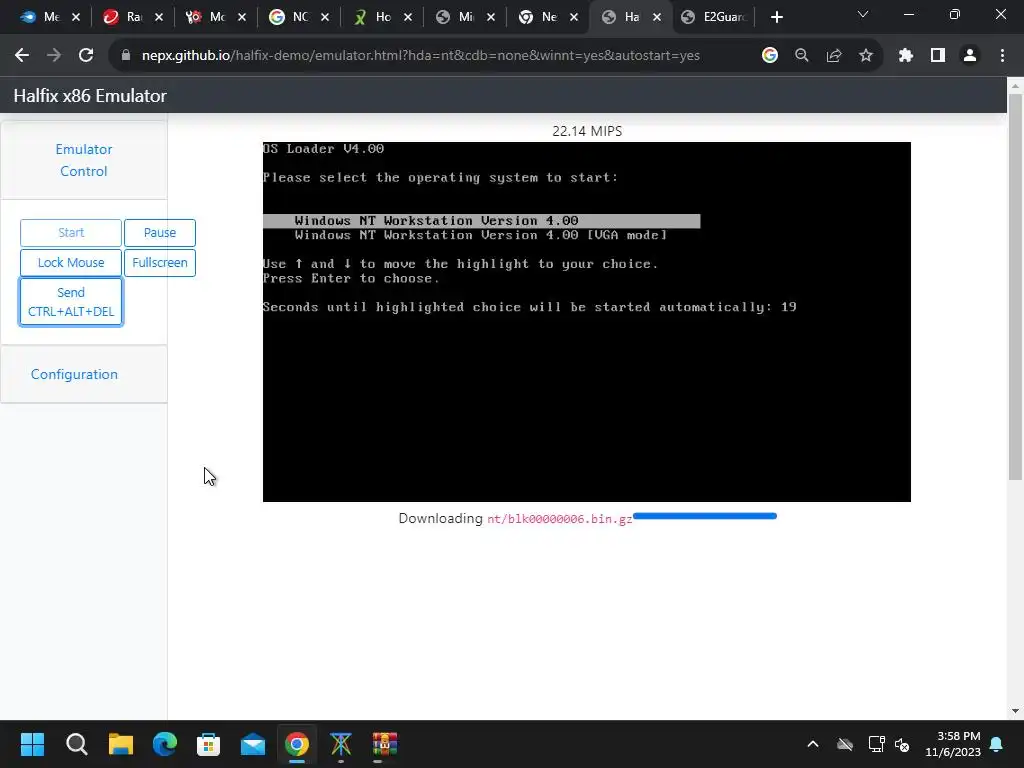Open the Extensions puzzle icon
1024x768 pixels.
[906, 56]
